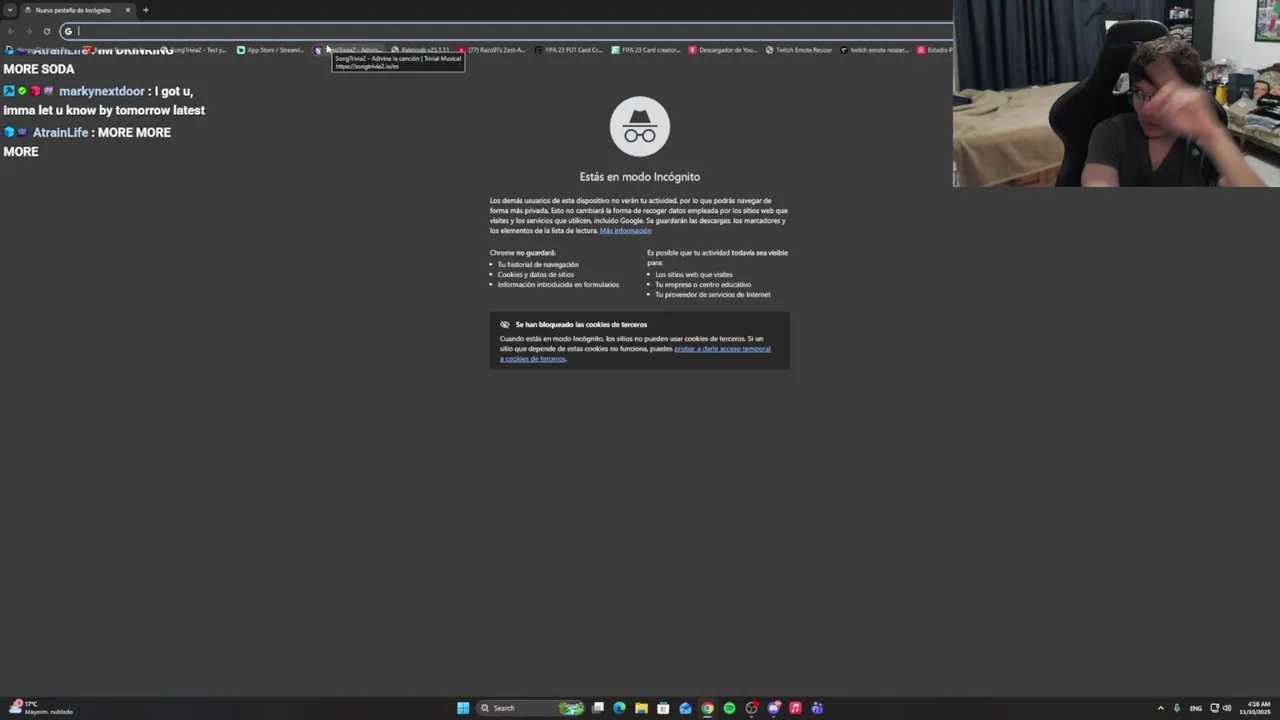
Task: Open the Paletools bookmark
Action: tap(420, 50)
